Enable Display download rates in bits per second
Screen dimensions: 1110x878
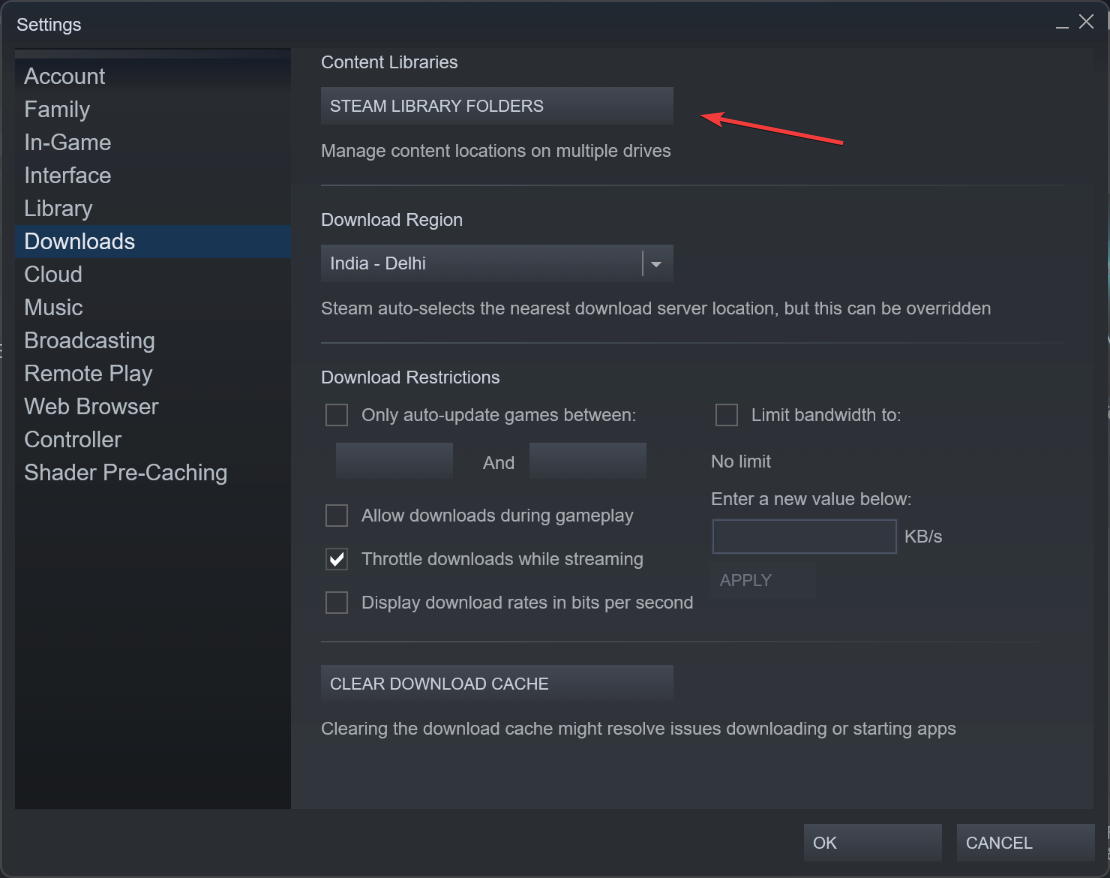point(336,603)
